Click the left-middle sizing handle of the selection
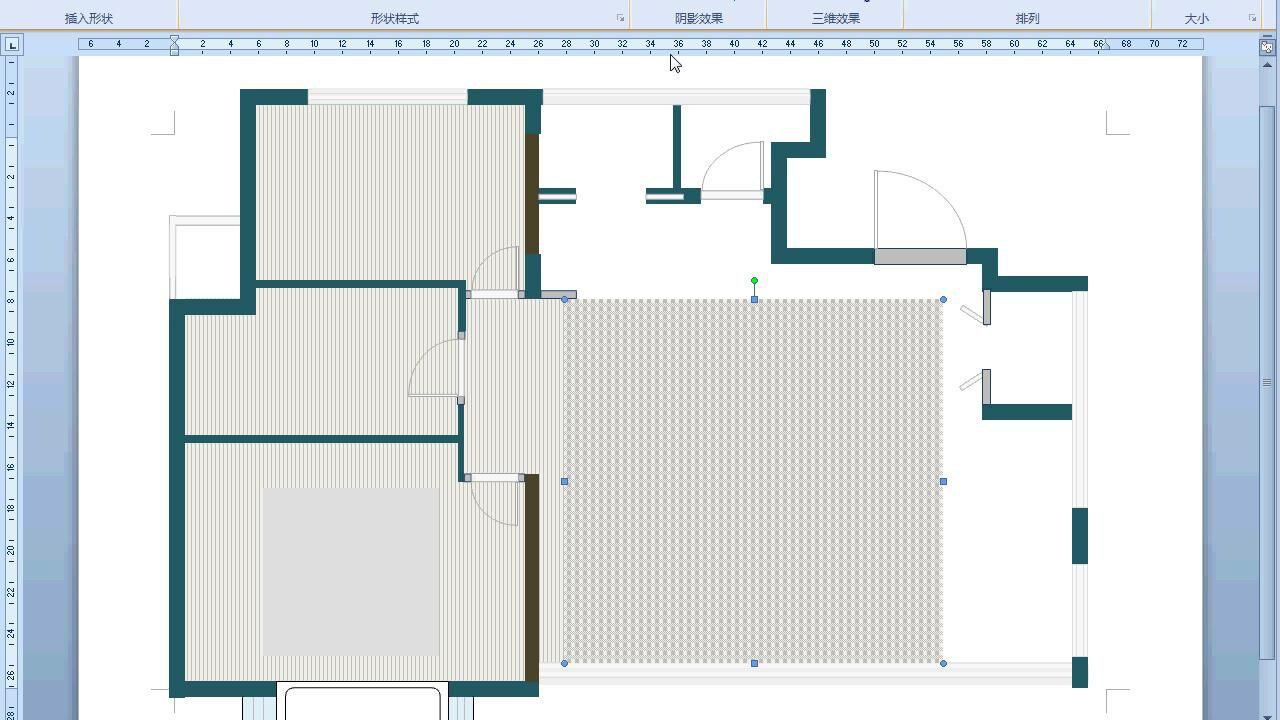Screen dimensions: 1280x720 click(x=565, y=481)
